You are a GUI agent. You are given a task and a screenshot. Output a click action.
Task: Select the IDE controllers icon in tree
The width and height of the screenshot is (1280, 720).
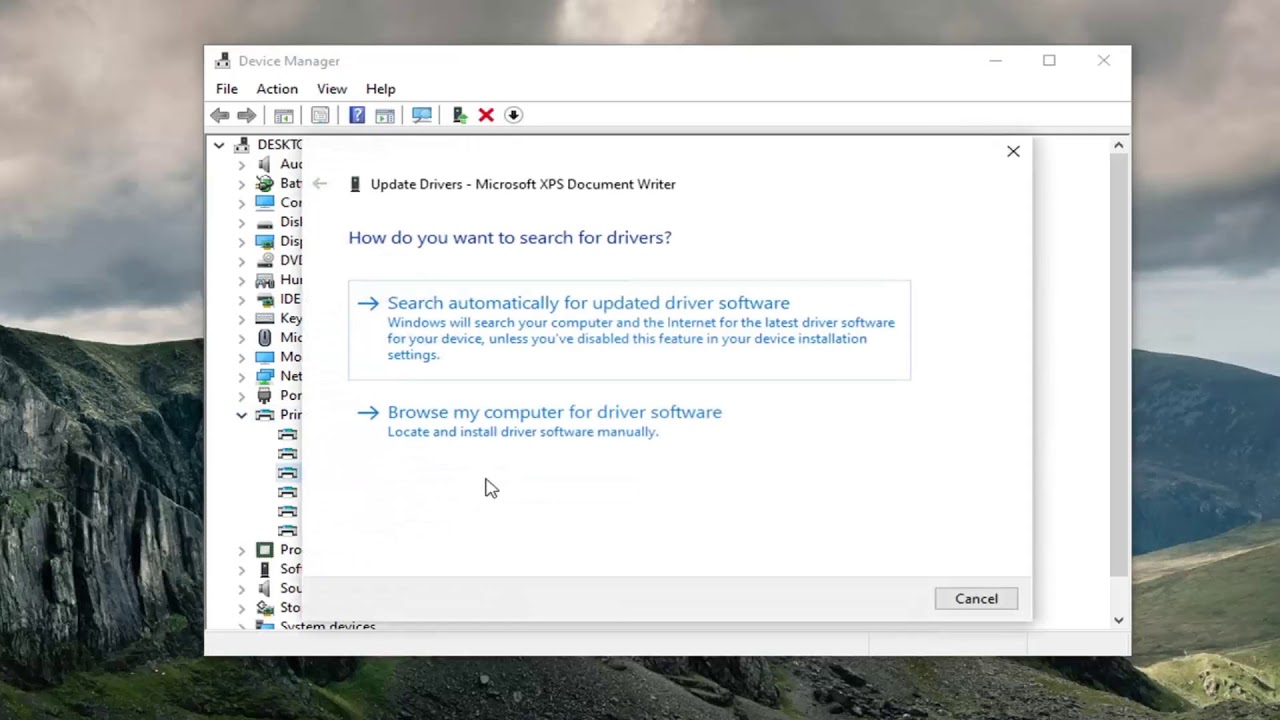click(x=265, y=299)
